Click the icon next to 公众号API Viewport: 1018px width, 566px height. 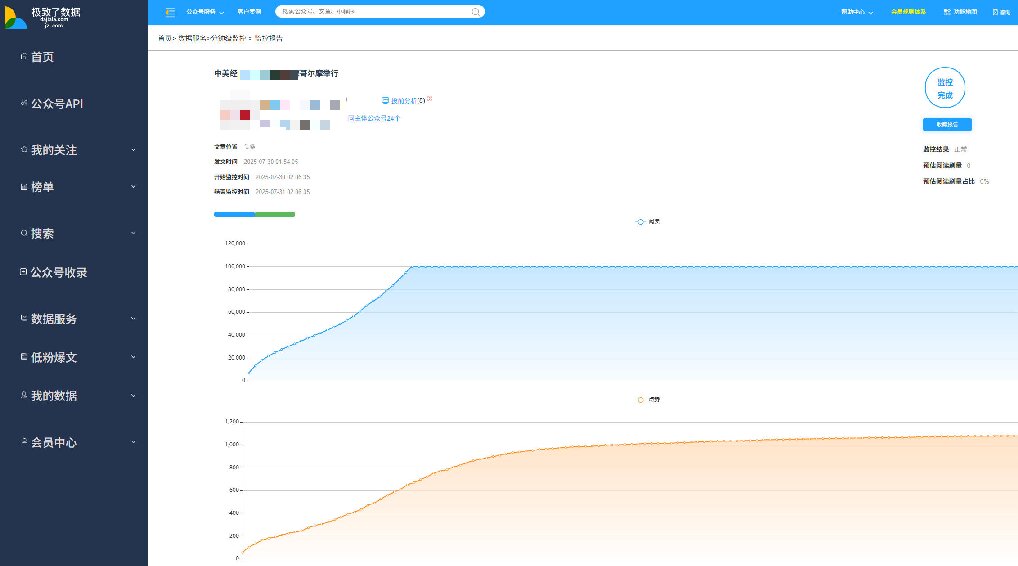24,103
